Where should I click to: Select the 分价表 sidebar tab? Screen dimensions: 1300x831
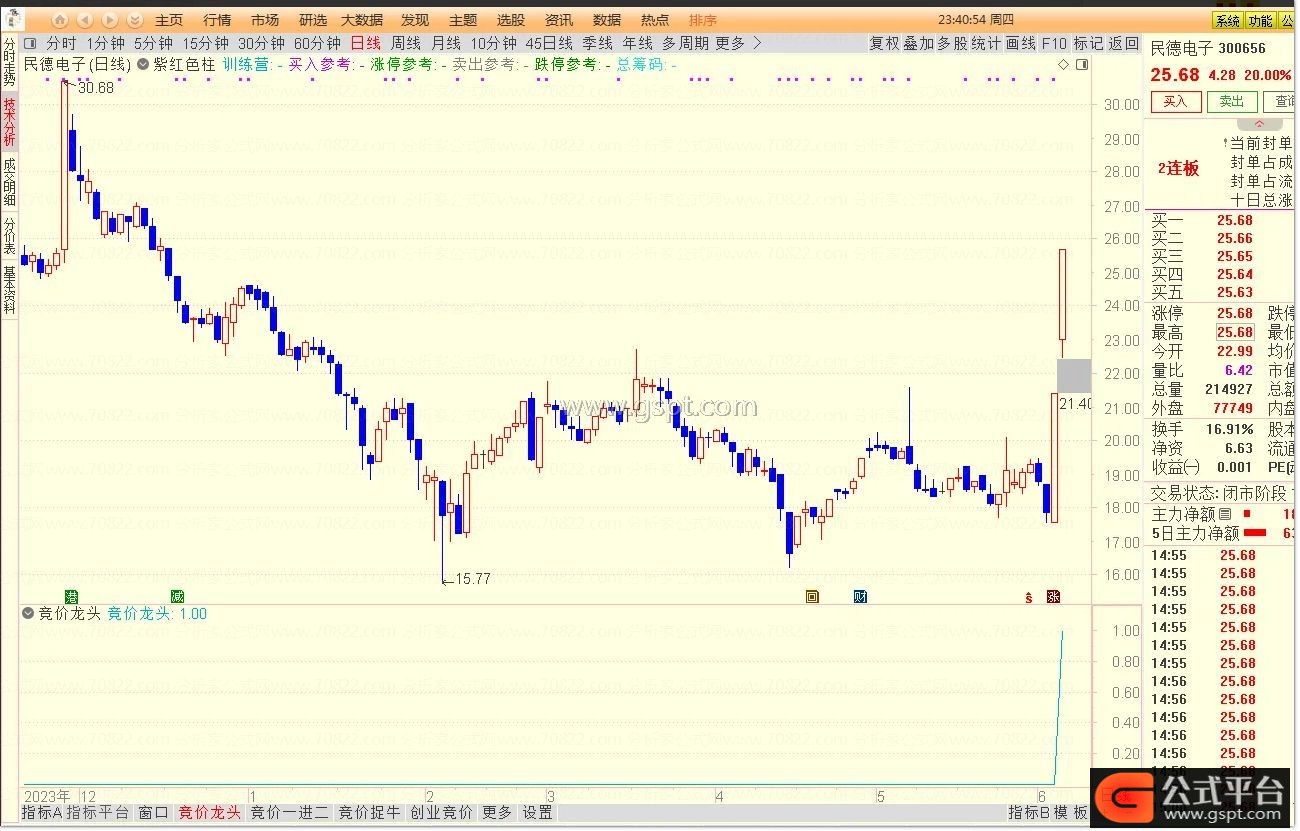9,236
